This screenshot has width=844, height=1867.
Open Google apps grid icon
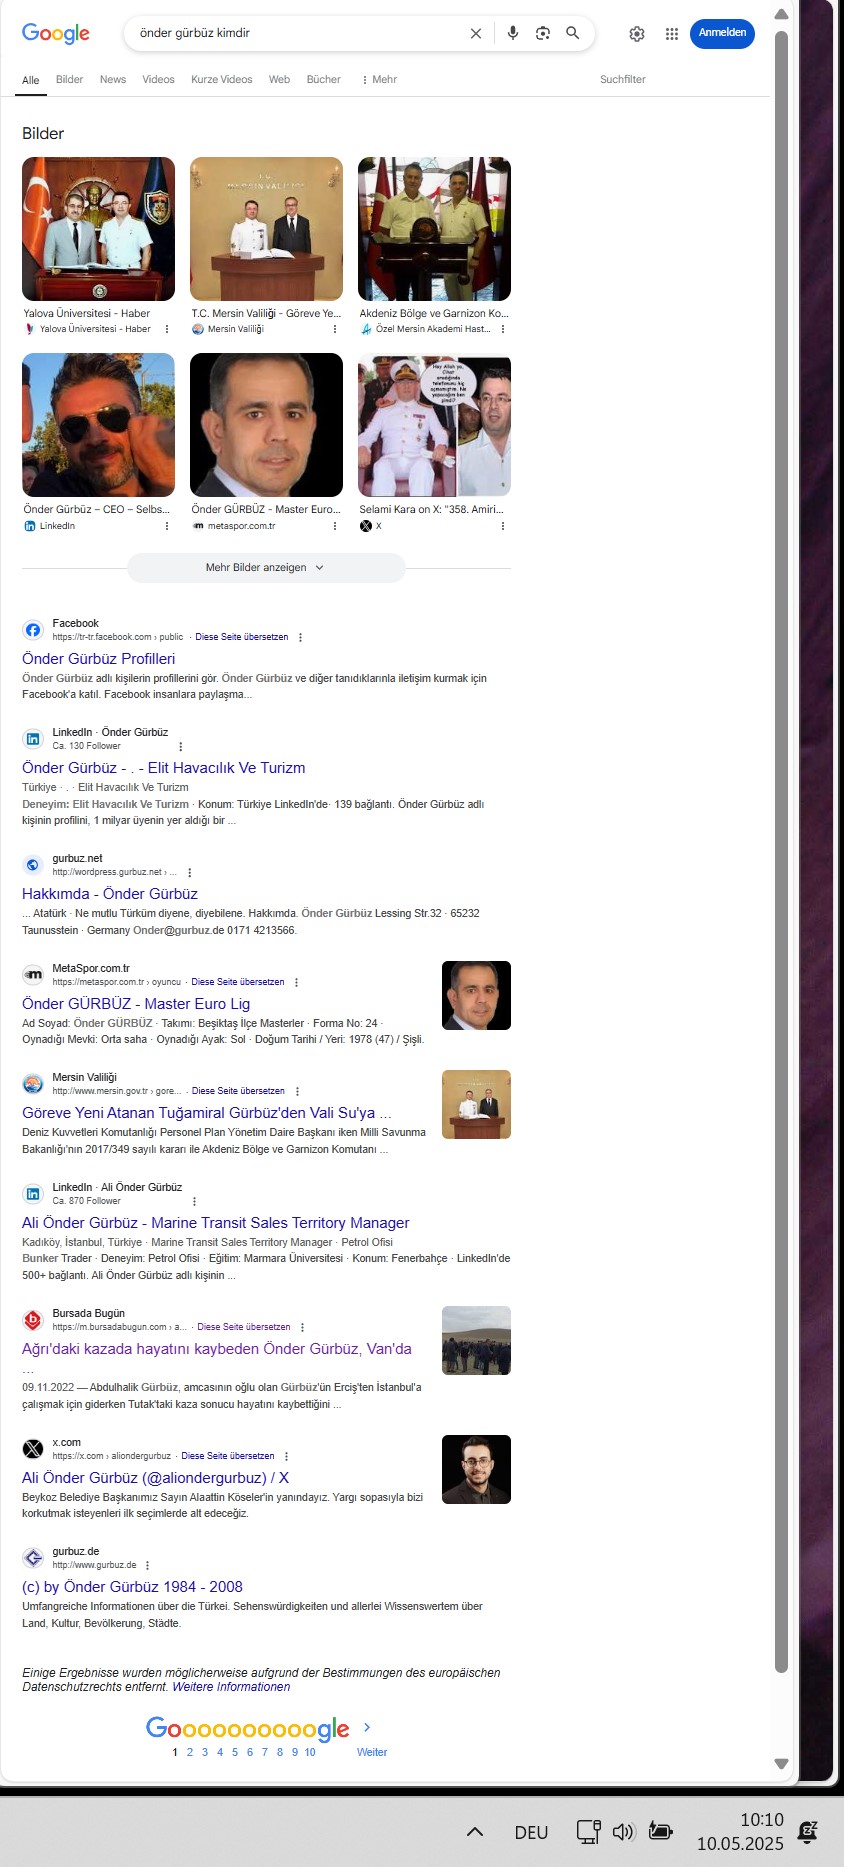(672, 34)
